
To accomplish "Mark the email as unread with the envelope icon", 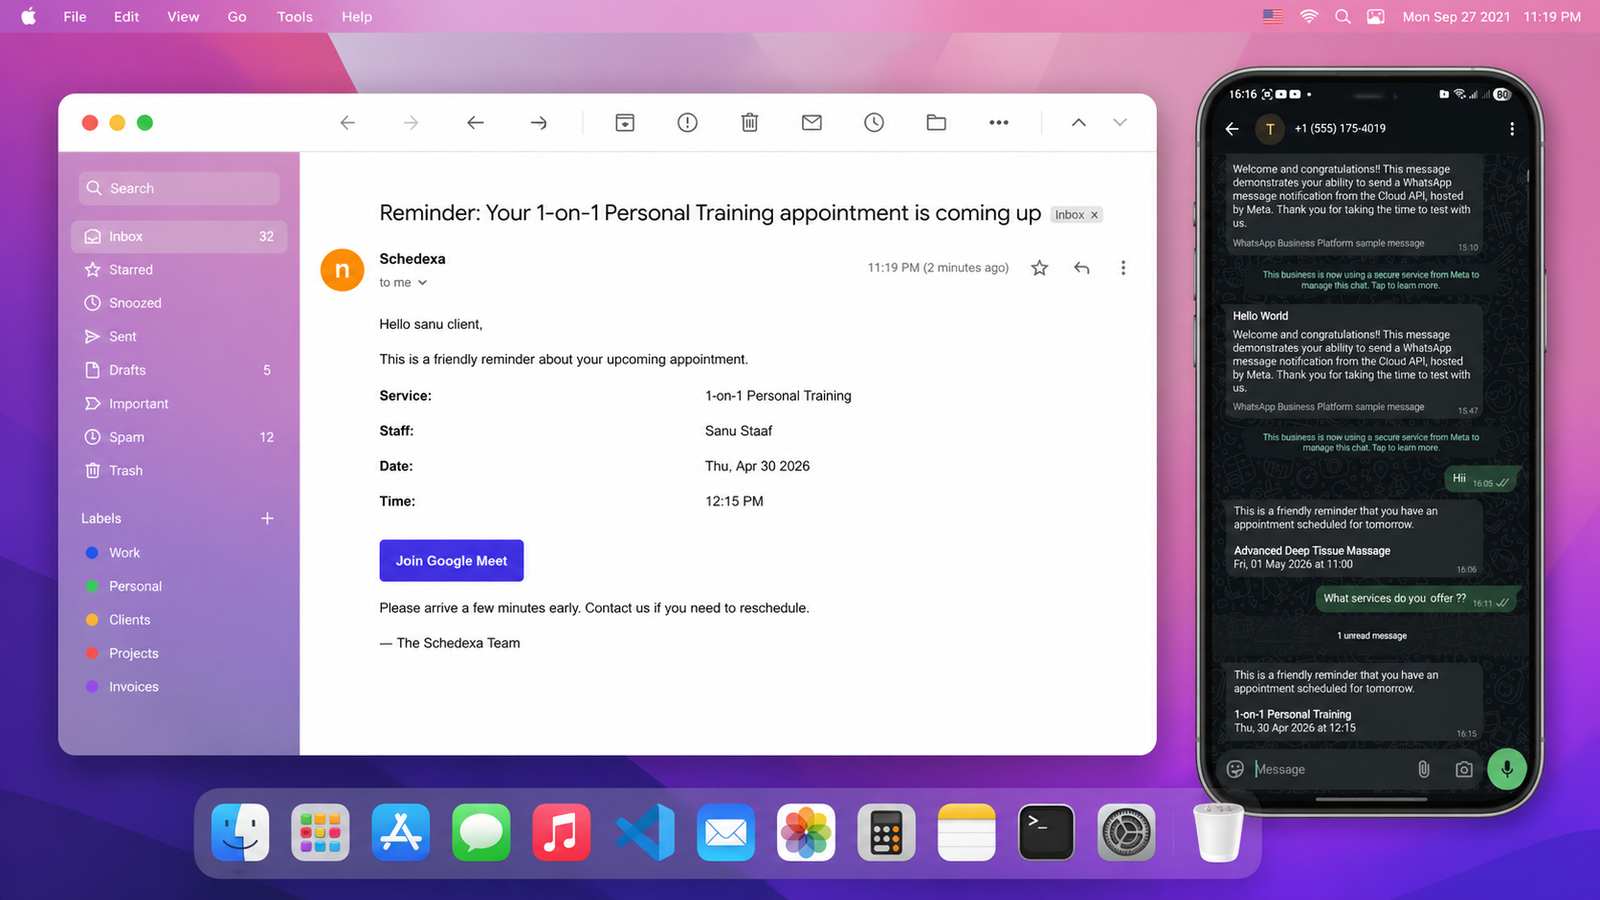I will tap(812, 123).
